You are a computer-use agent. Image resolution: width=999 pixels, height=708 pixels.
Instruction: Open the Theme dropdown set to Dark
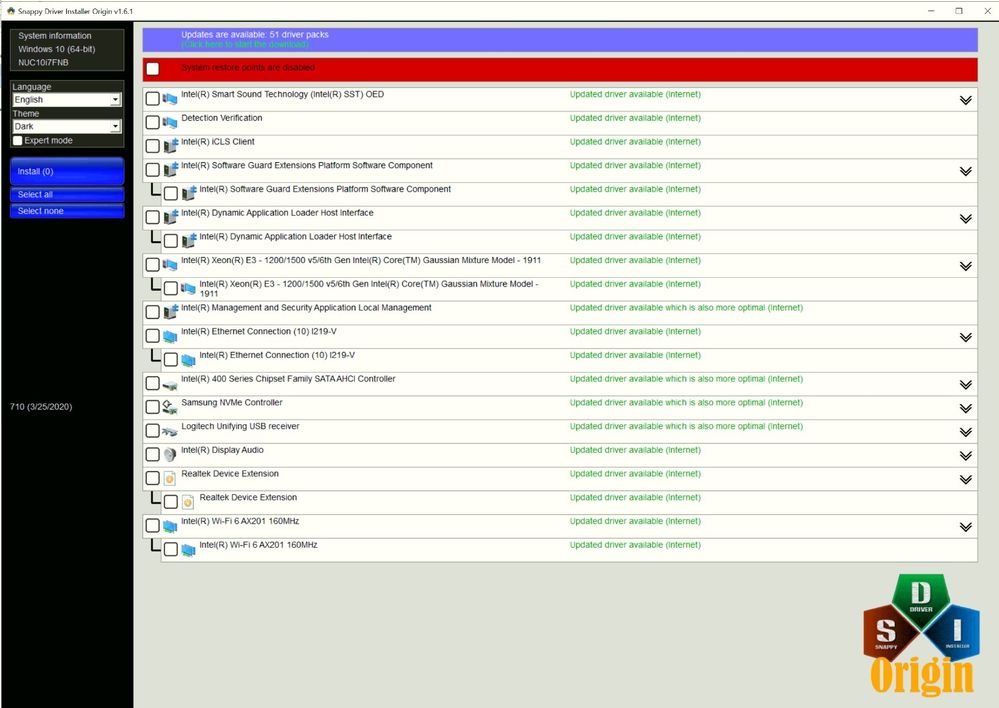[x=66, y=126]
